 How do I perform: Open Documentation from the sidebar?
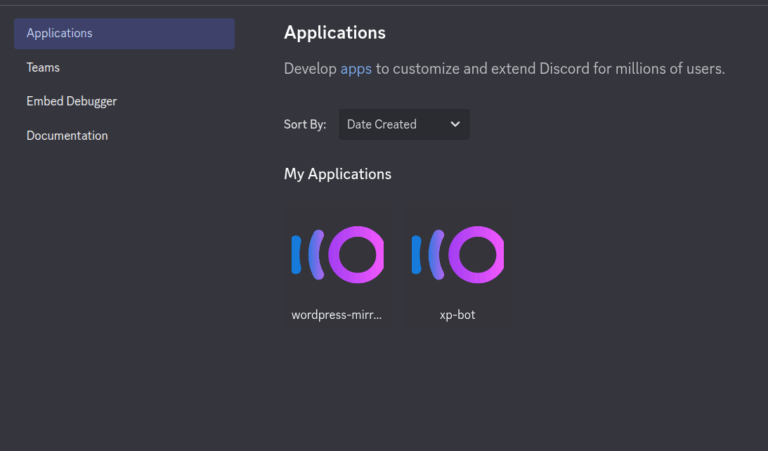(x=67, y=136)
